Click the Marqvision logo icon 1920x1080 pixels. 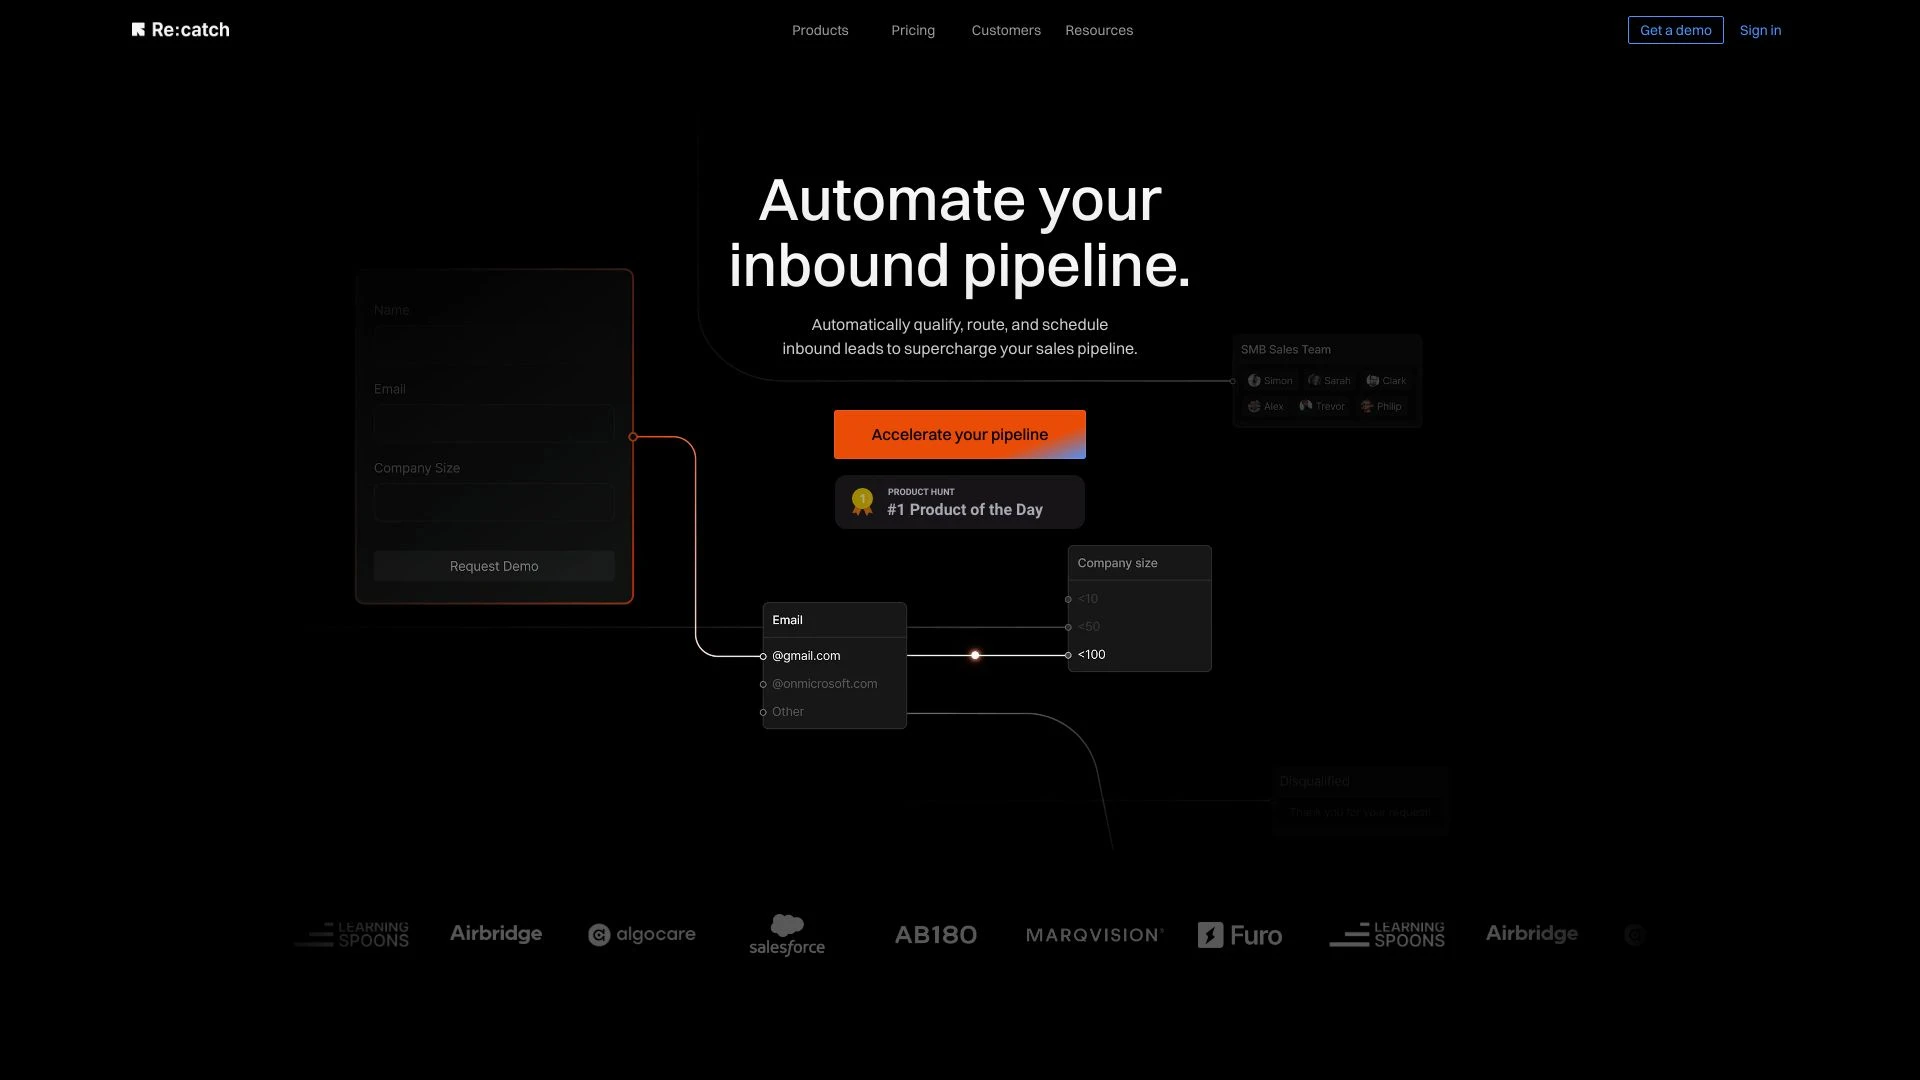pyautogui.click(x=1093, y=935)
